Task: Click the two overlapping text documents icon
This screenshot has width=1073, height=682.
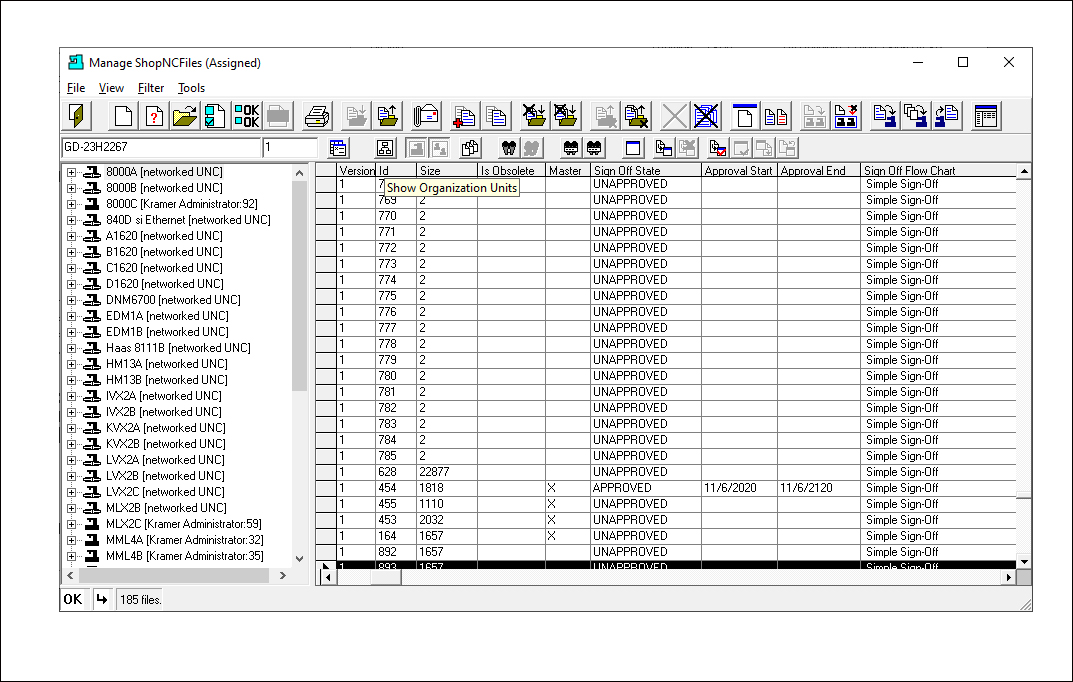Action: pos(495,116)
